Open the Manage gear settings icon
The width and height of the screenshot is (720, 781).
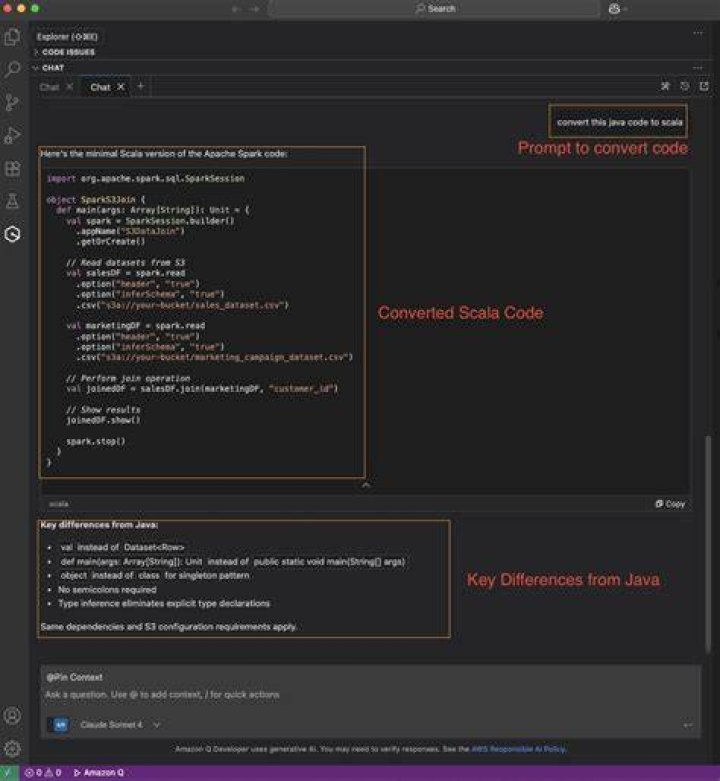point(12,748)
